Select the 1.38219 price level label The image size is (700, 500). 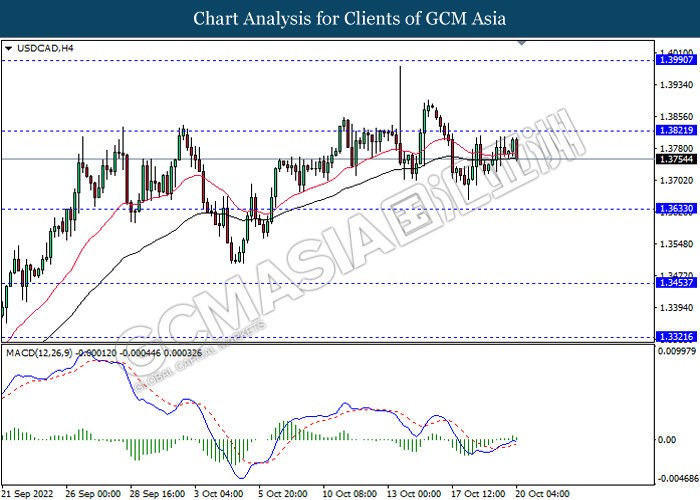point(676,130)
